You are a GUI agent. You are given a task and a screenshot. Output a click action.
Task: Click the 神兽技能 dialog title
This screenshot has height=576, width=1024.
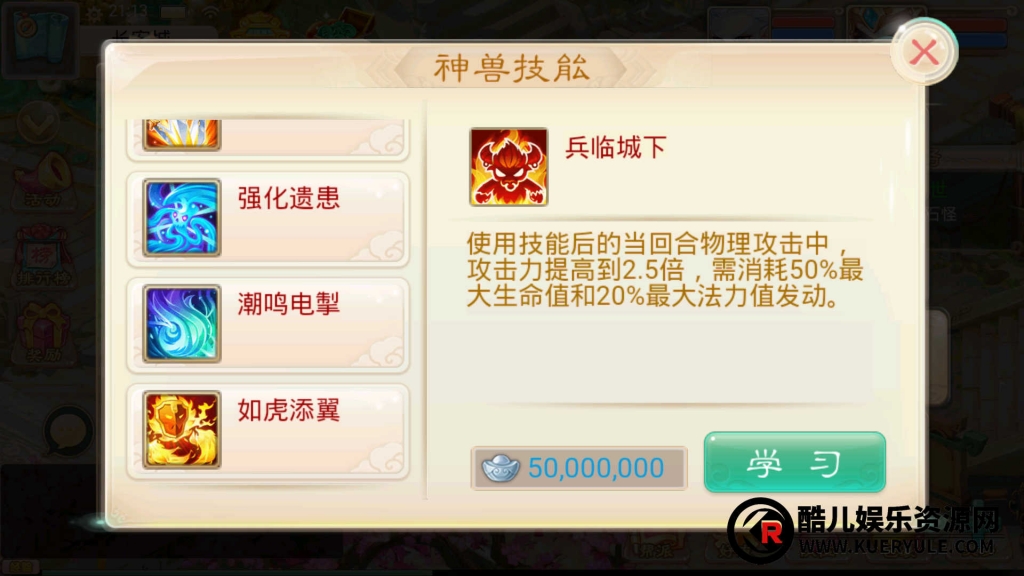511,68
